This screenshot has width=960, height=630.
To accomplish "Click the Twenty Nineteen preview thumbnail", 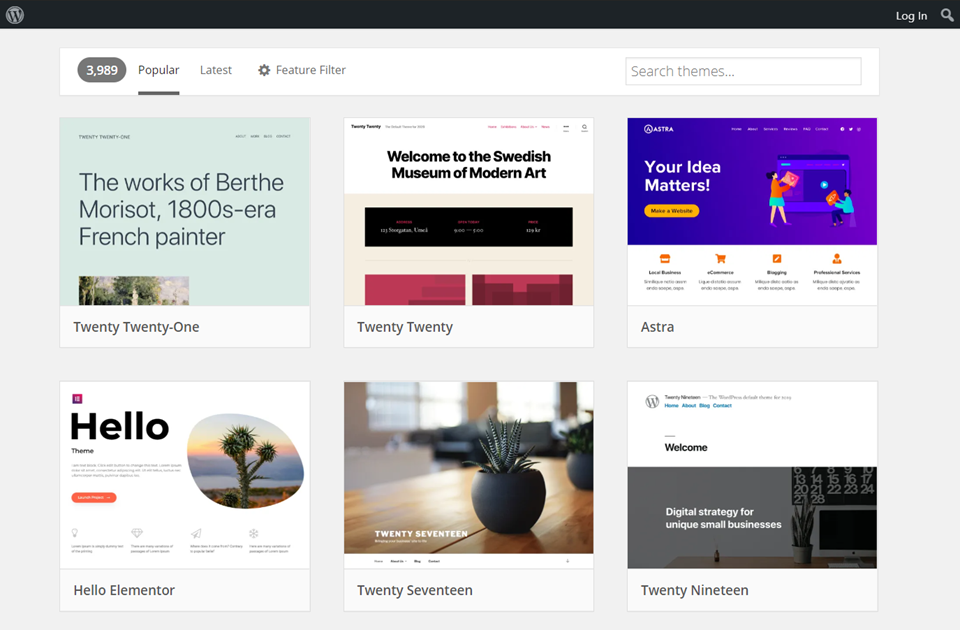I will (x=751, y=470).
